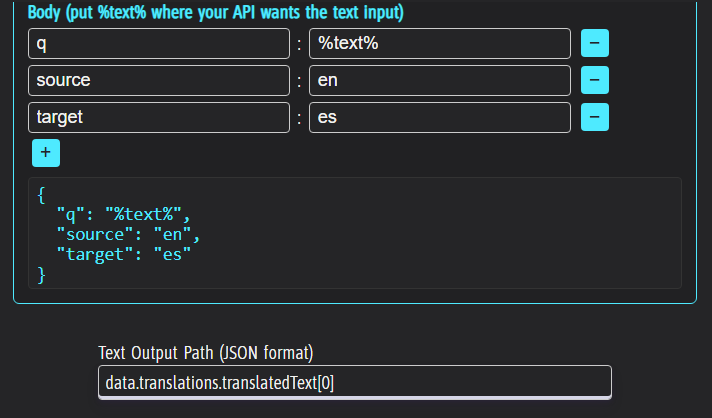Remove the "q" body row with minus button

pyautogui.click(x=595, y=44)
